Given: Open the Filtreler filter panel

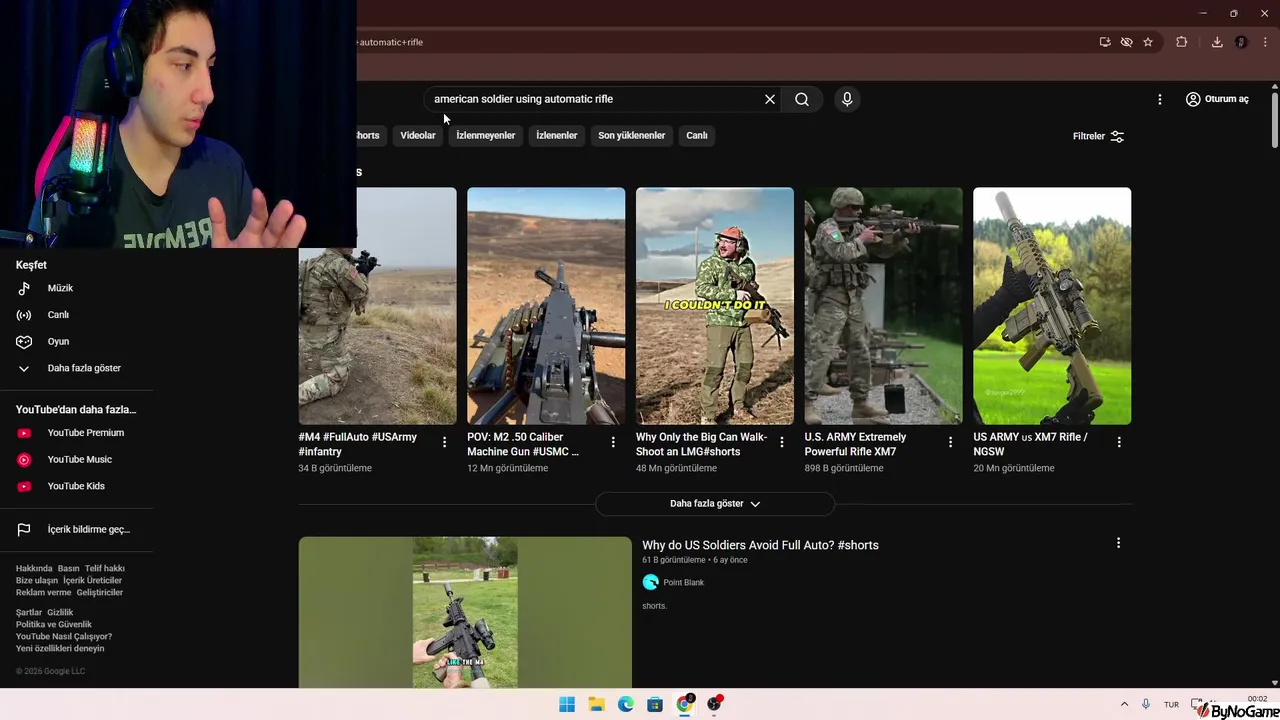Looking at the screenshot, I should 1098,136.
